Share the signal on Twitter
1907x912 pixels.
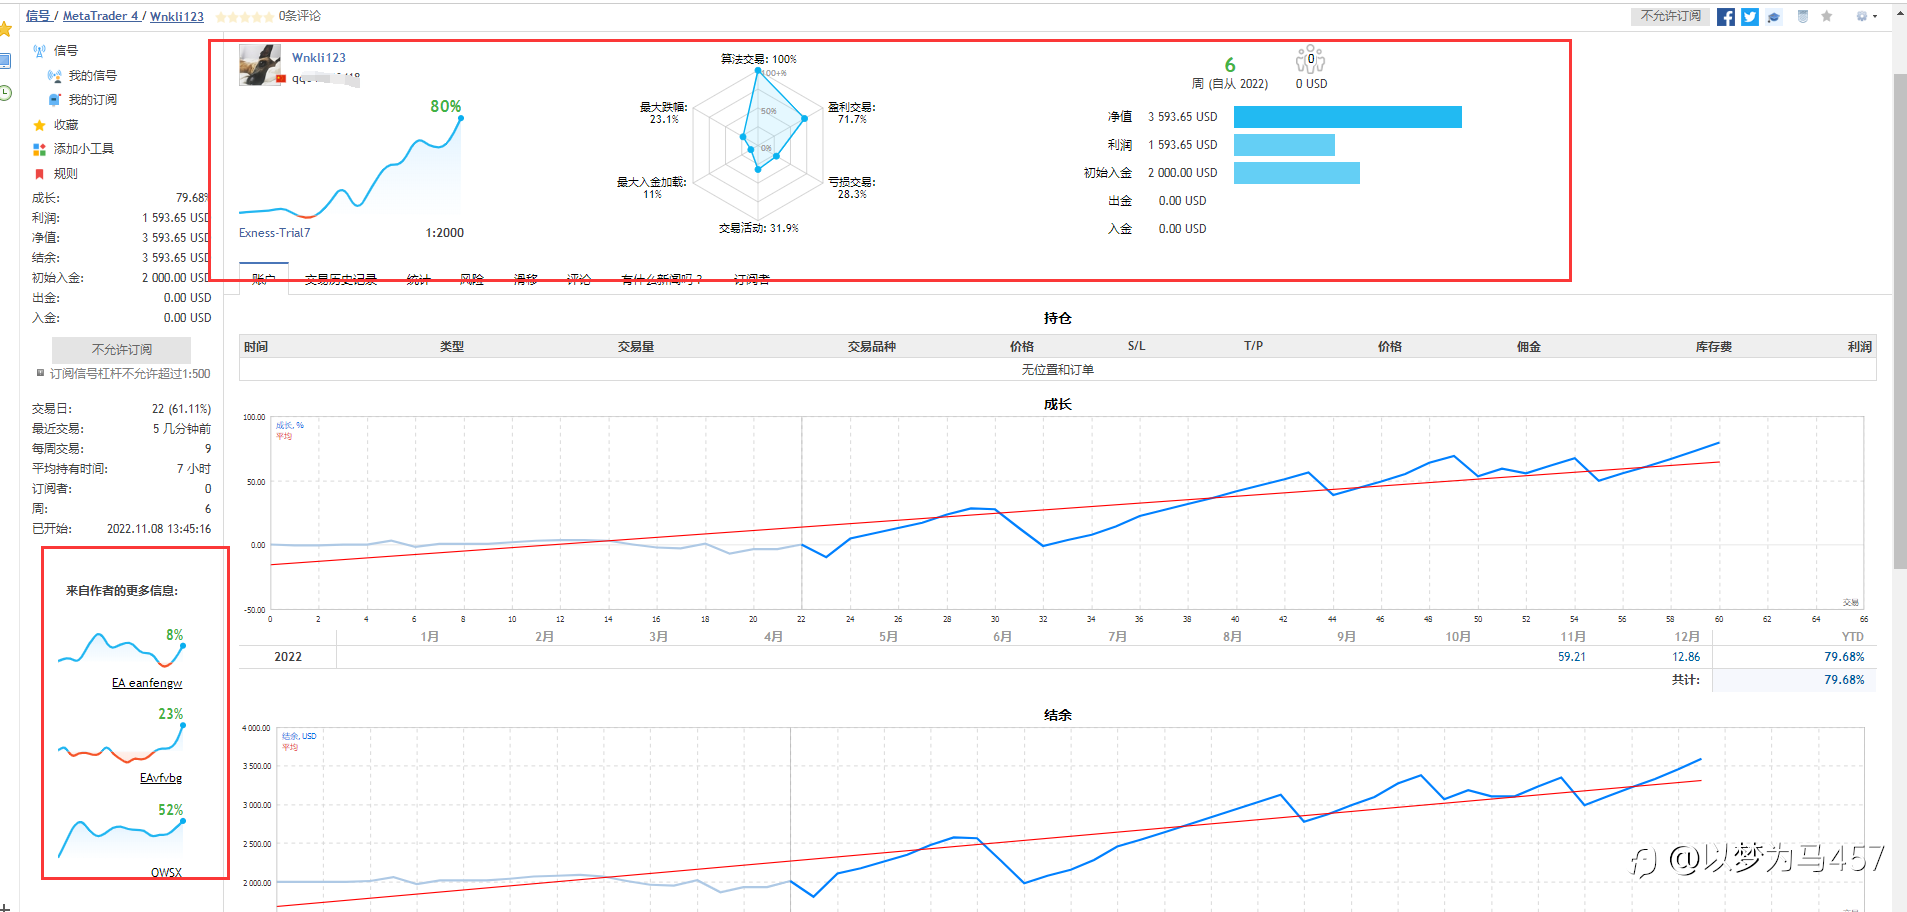[1750, 17]
